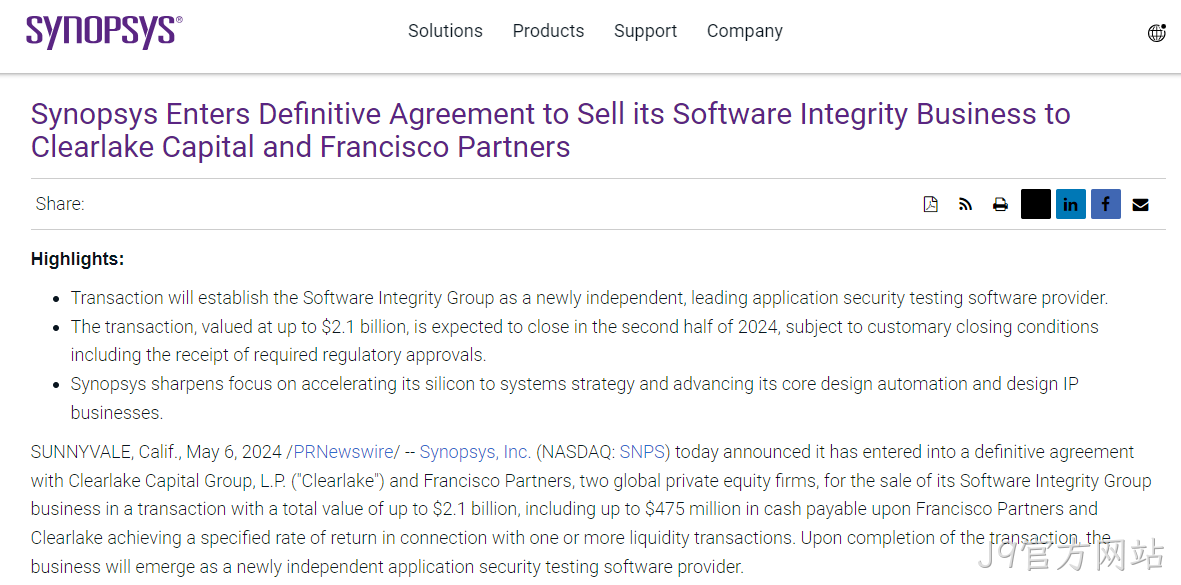Click the Highlights heading
This screenshot has width=1181, height=585.
point(78,259)
